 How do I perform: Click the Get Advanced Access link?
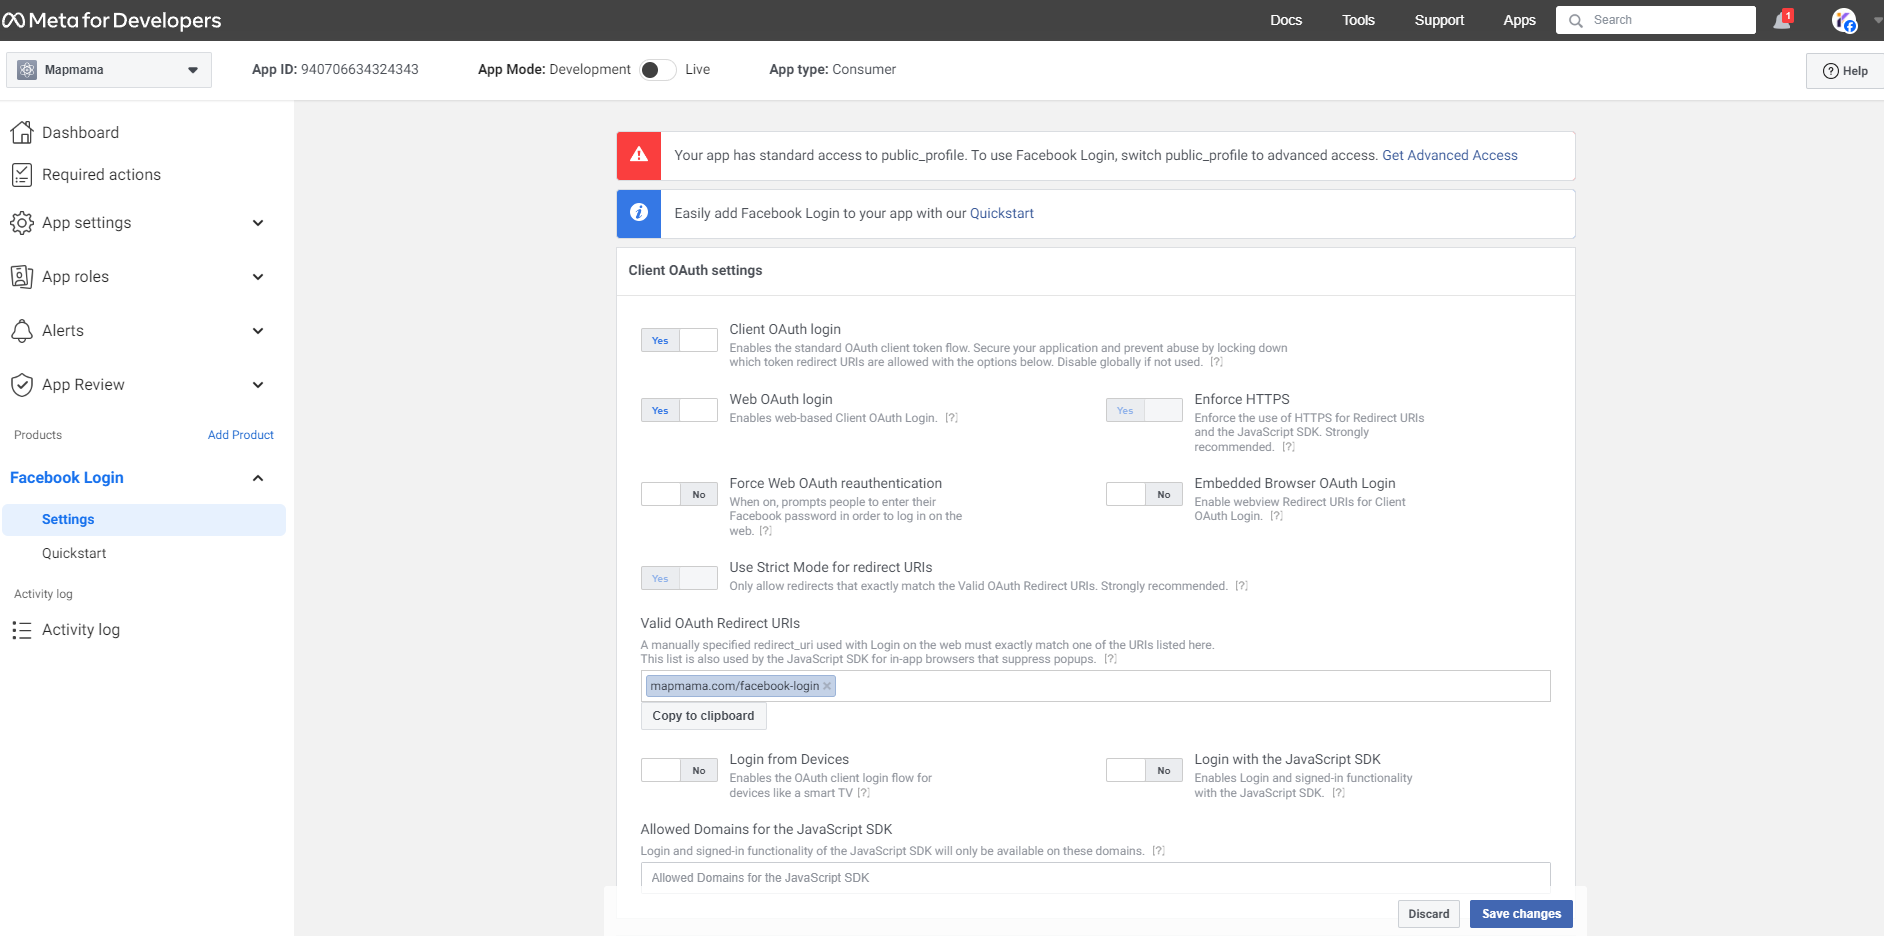[1450, 155]
